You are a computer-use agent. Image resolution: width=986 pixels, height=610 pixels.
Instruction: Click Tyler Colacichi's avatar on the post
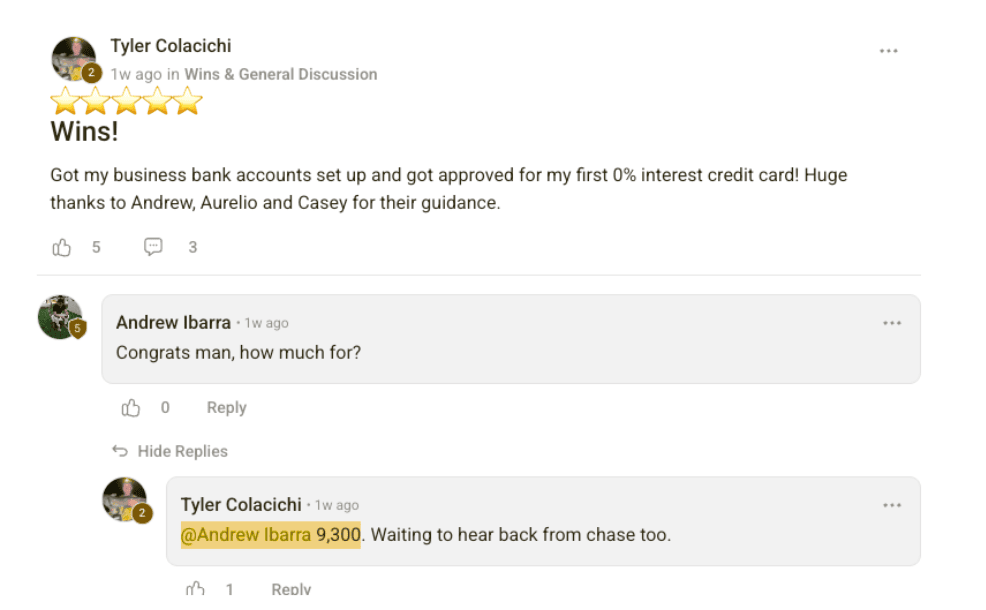73,59
